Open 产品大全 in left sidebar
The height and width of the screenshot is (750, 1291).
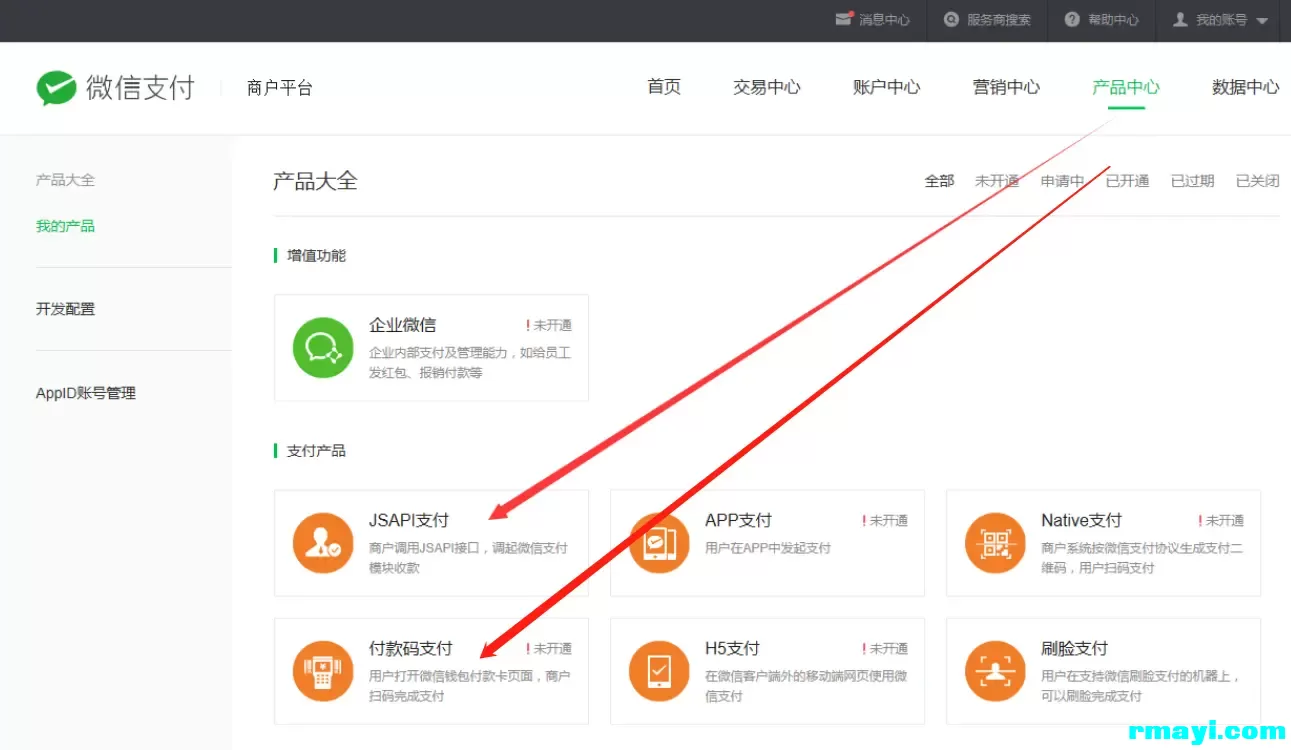click(x=65, y=180)
